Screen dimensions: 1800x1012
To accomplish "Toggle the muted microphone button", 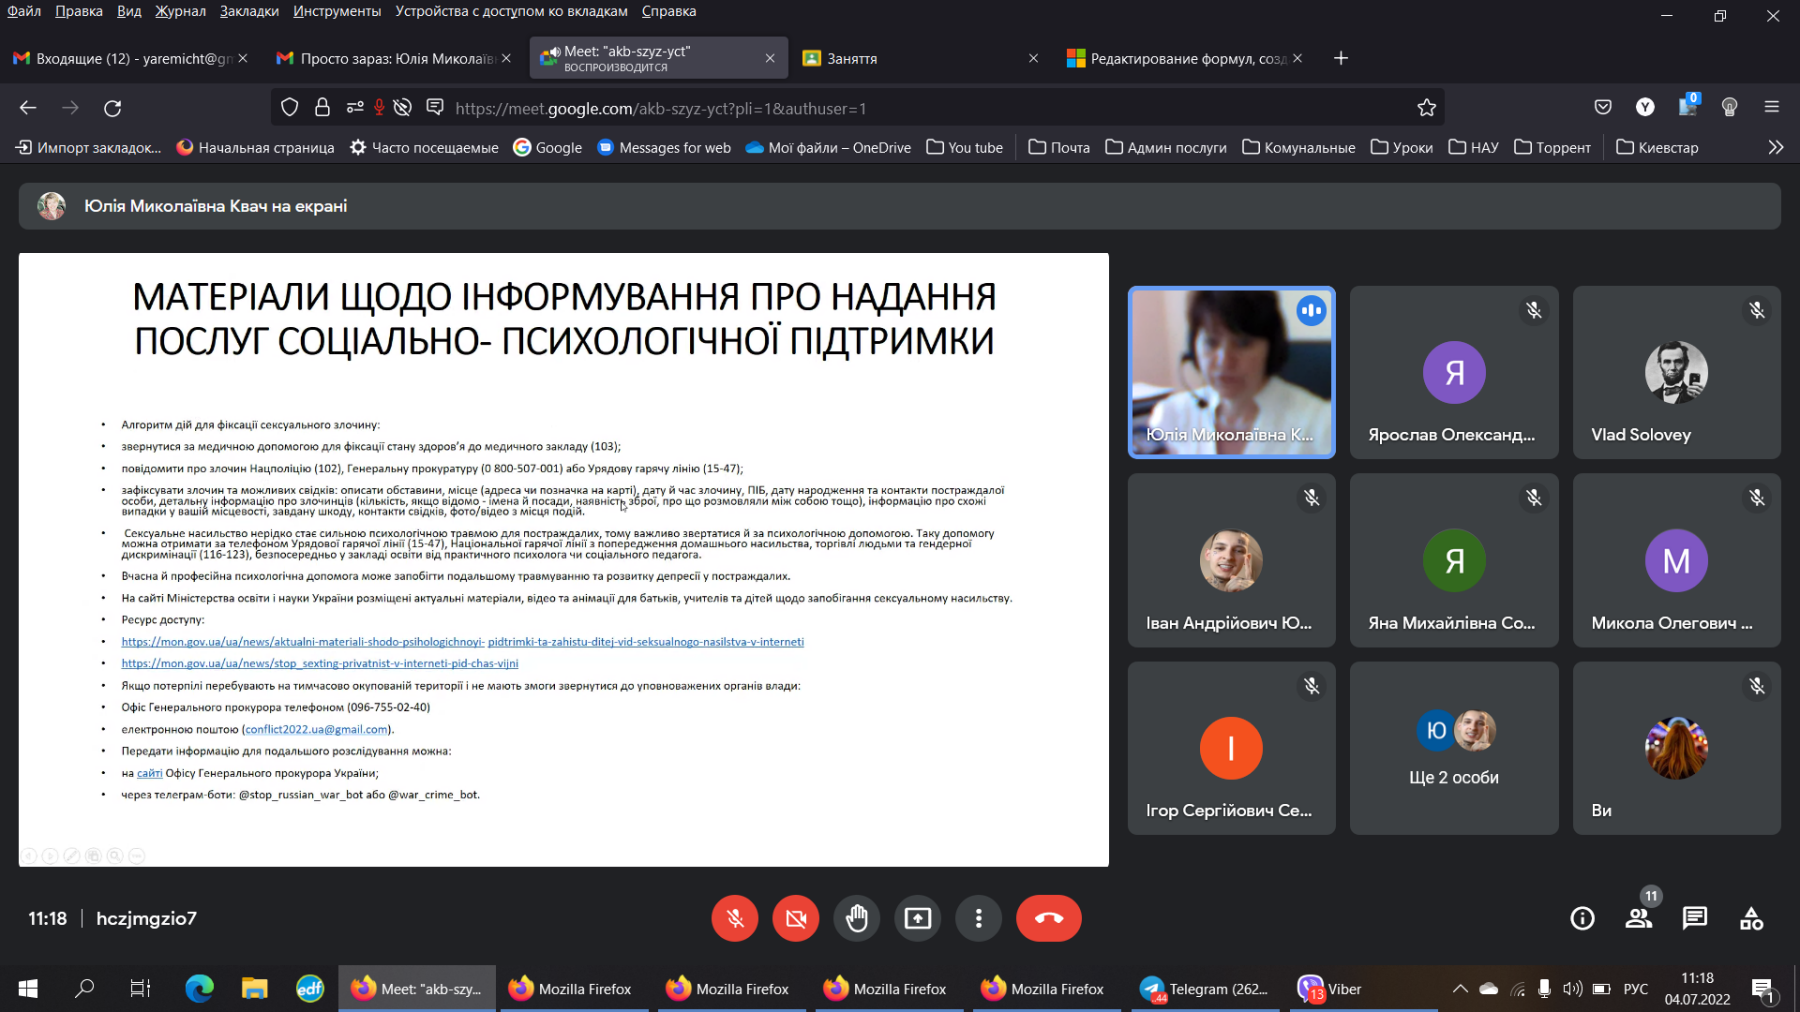I will click(x=735, y=918).
